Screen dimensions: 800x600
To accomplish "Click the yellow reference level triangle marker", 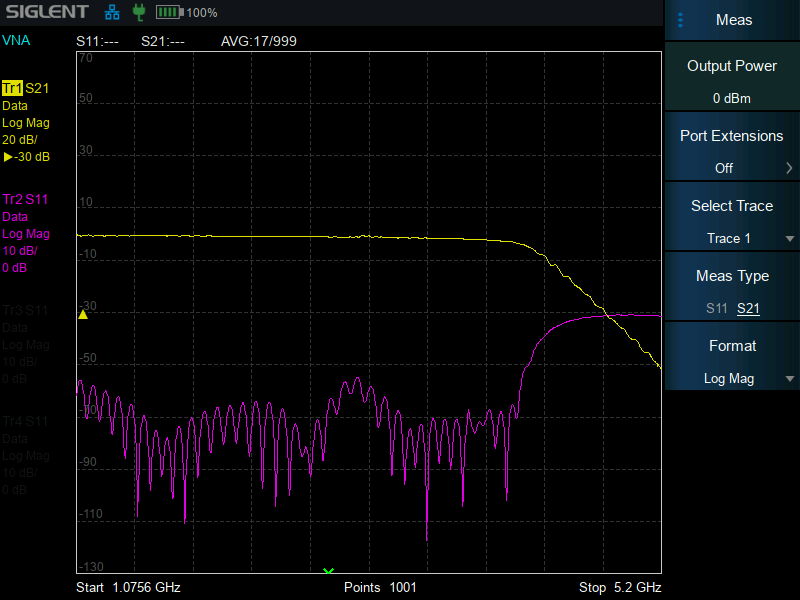I will click(83, 314).
